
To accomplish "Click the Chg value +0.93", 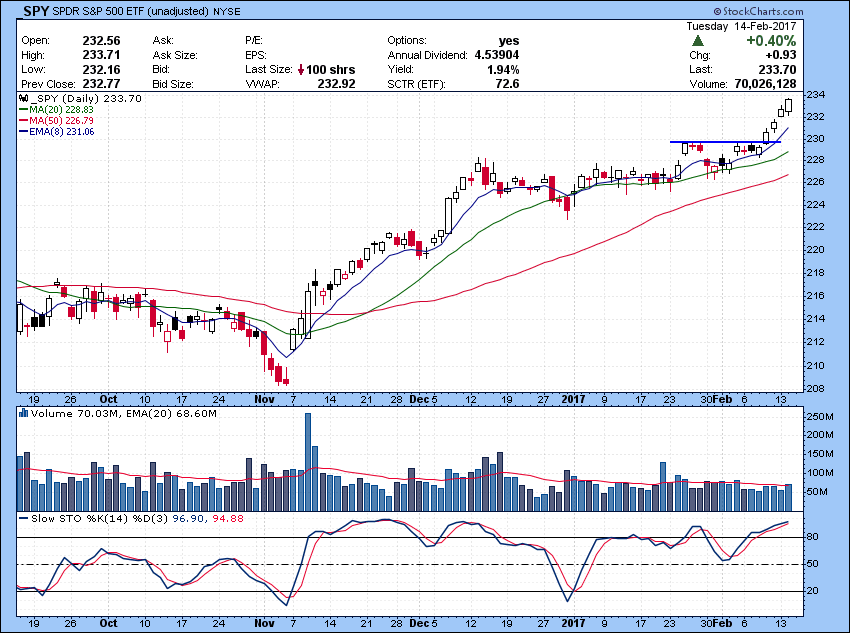I will pyautogui.click(x=781, y=55).
